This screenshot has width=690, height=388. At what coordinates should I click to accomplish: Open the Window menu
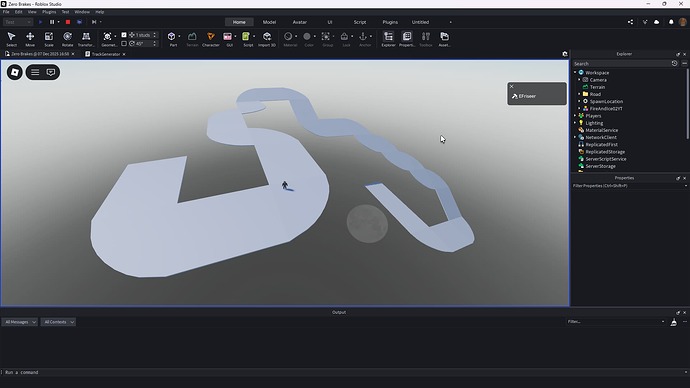click(82, 12)
